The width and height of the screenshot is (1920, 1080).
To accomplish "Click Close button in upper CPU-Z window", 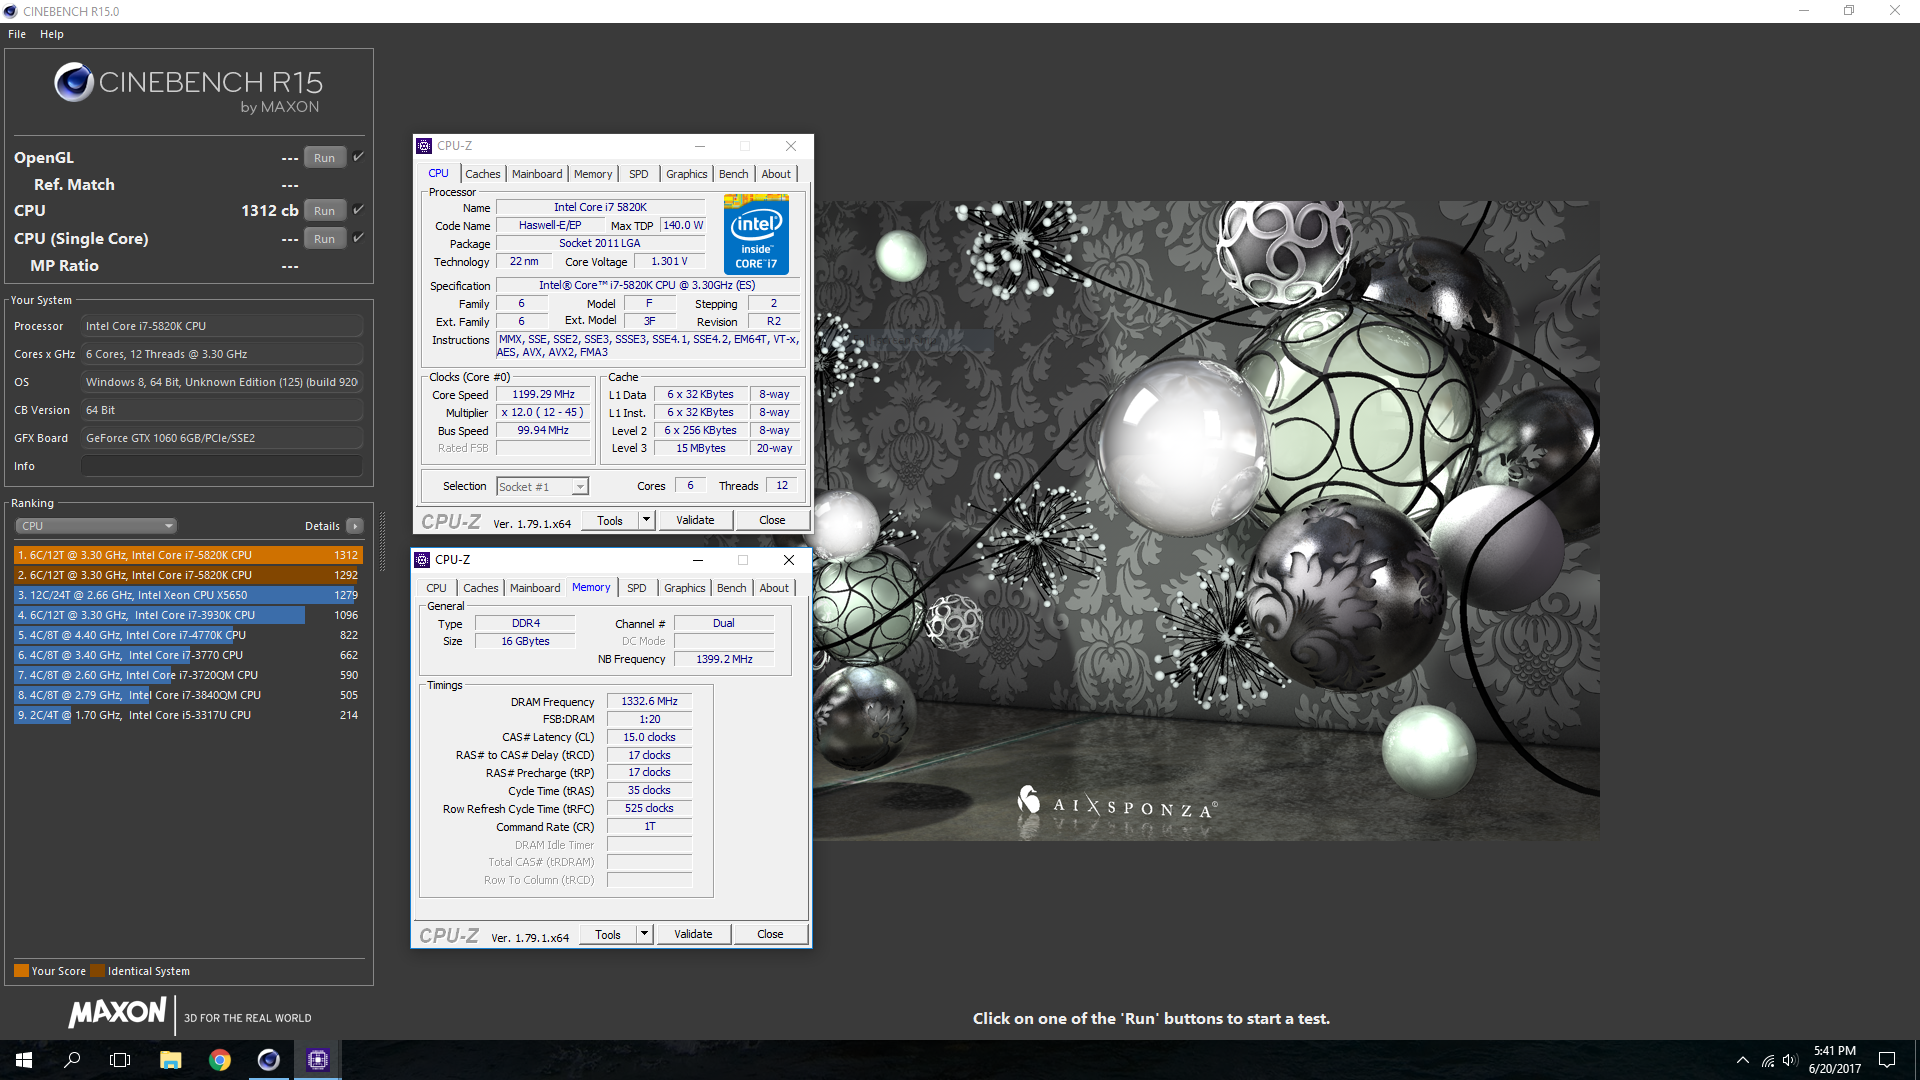I will pos(772,520).
